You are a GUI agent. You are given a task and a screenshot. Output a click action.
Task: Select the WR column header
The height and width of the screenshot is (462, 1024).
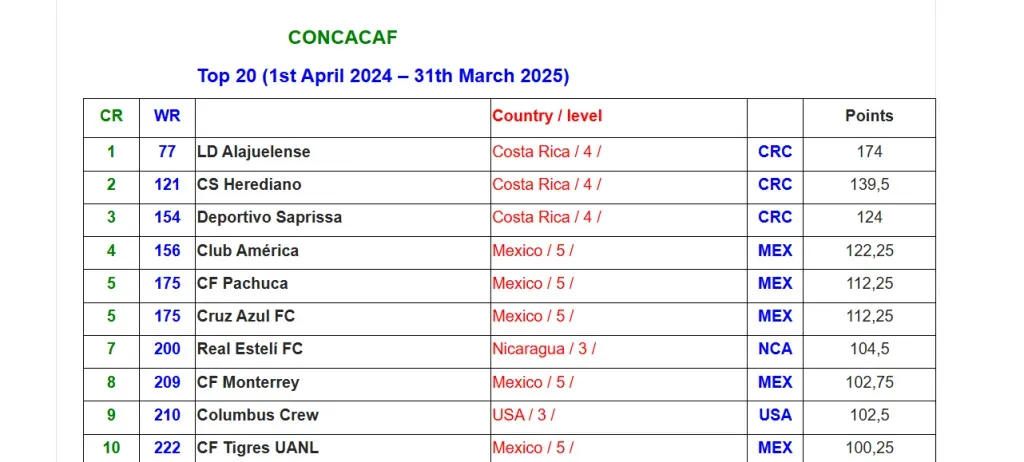pos(167,116)
